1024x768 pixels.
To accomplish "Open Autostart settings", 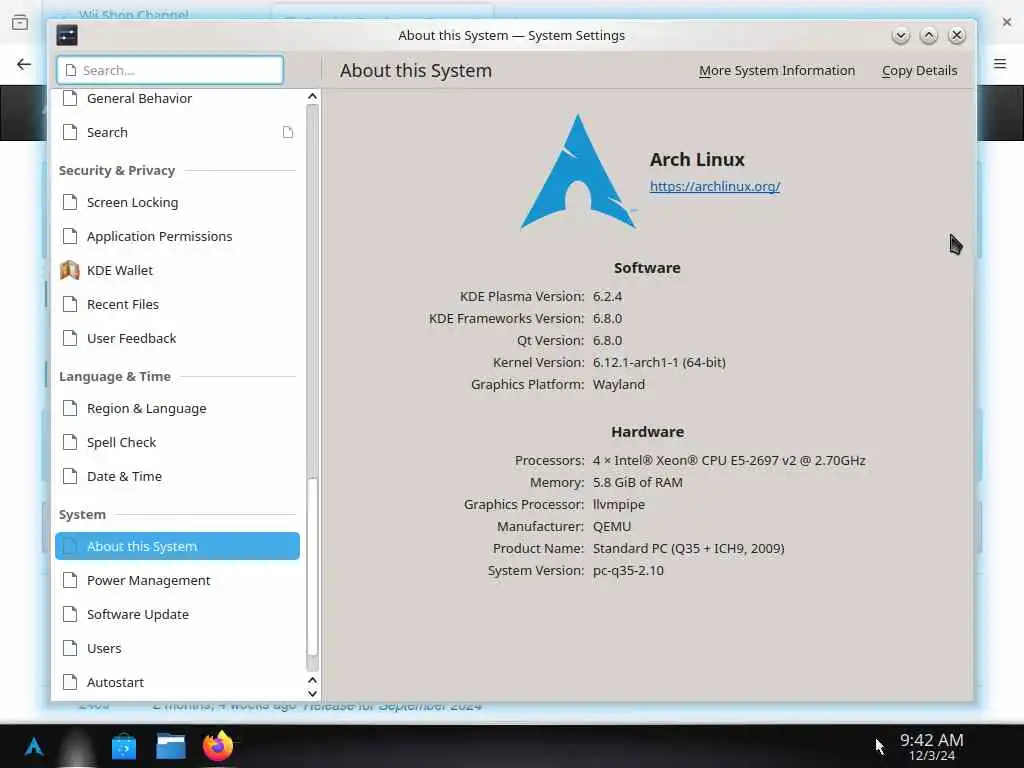I will [x=177, y=682].
